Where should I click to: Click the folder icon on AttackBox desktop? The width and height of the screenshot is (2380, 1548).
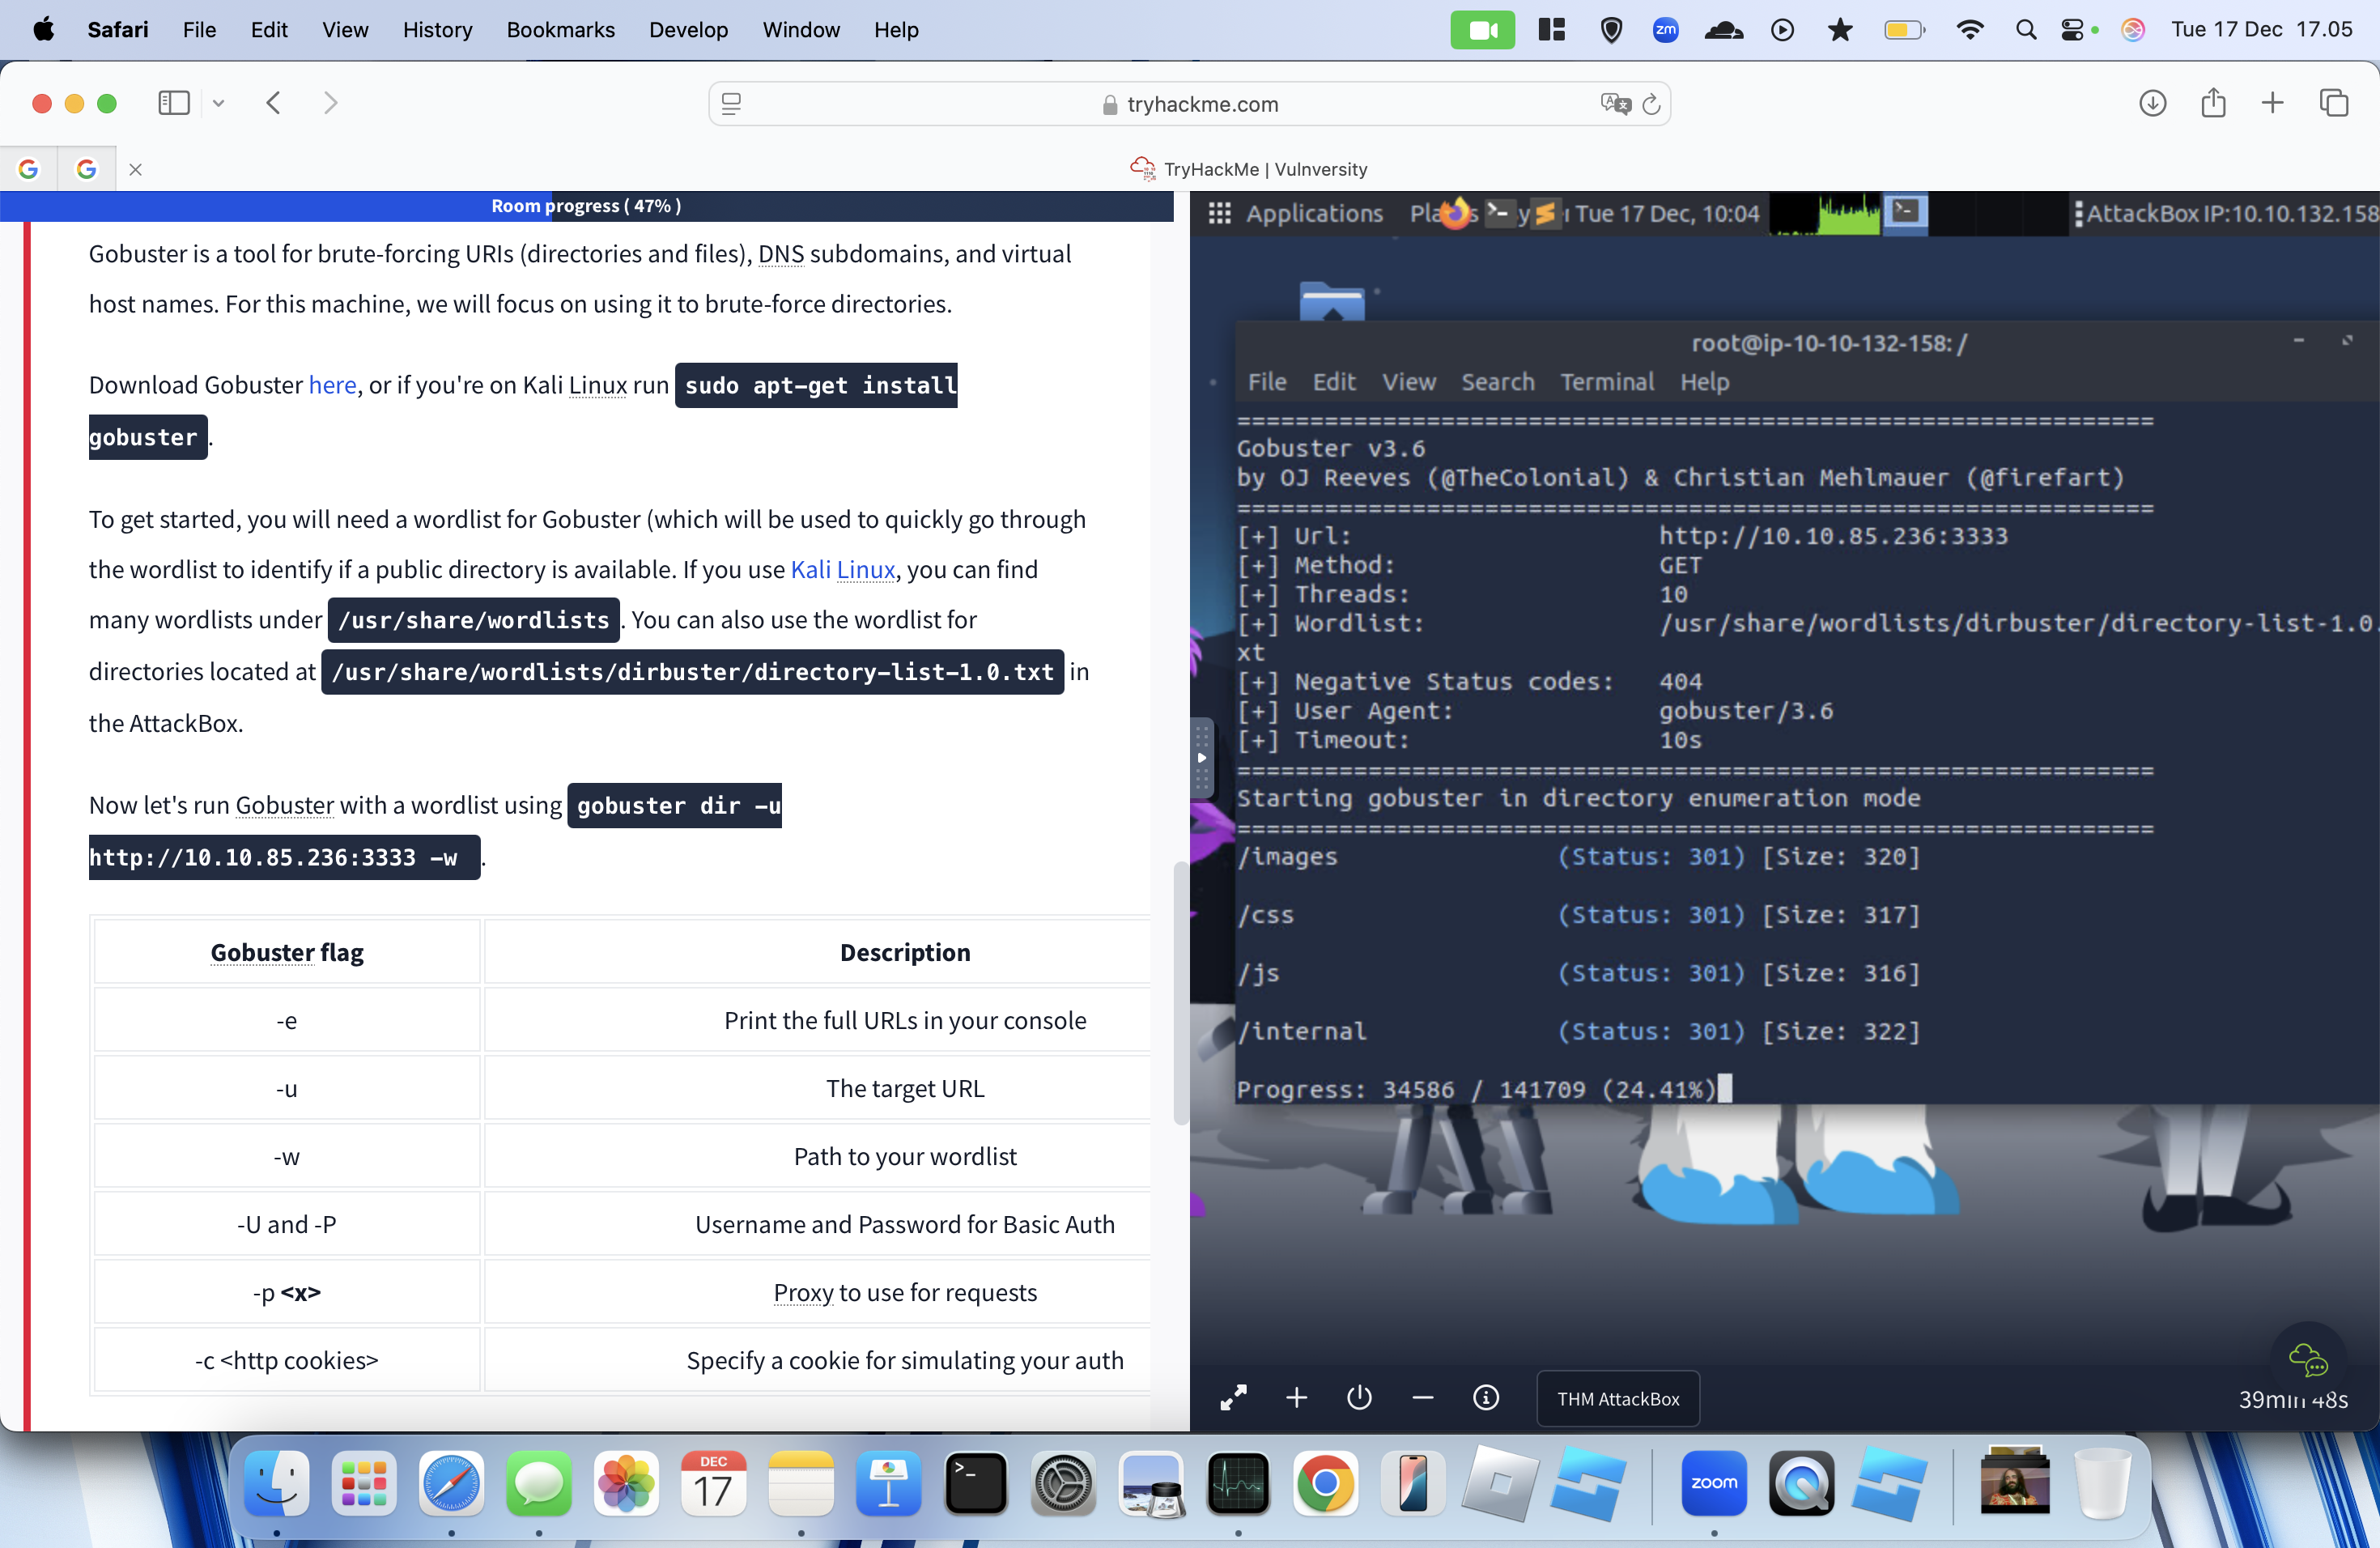[1332, 300]
